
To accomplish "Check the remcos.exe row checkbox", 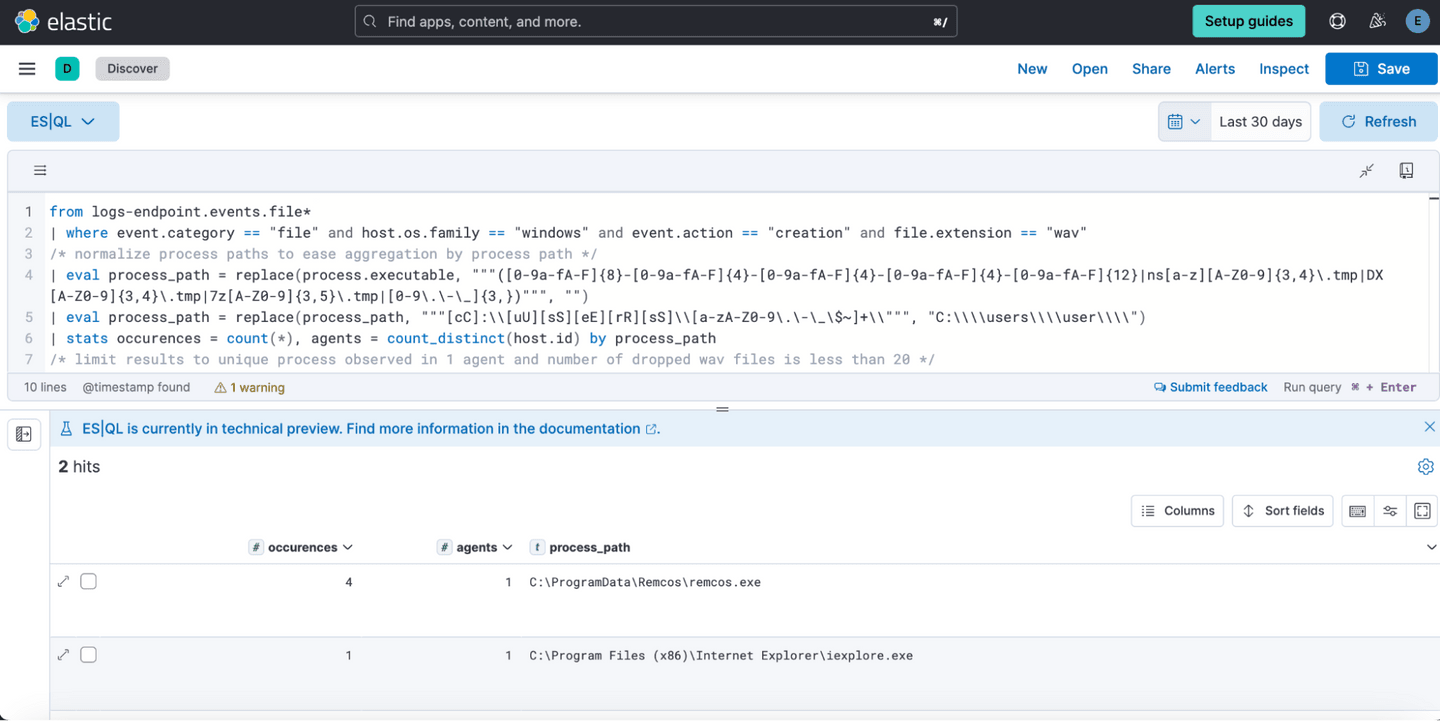I will (x=88, y=581).
